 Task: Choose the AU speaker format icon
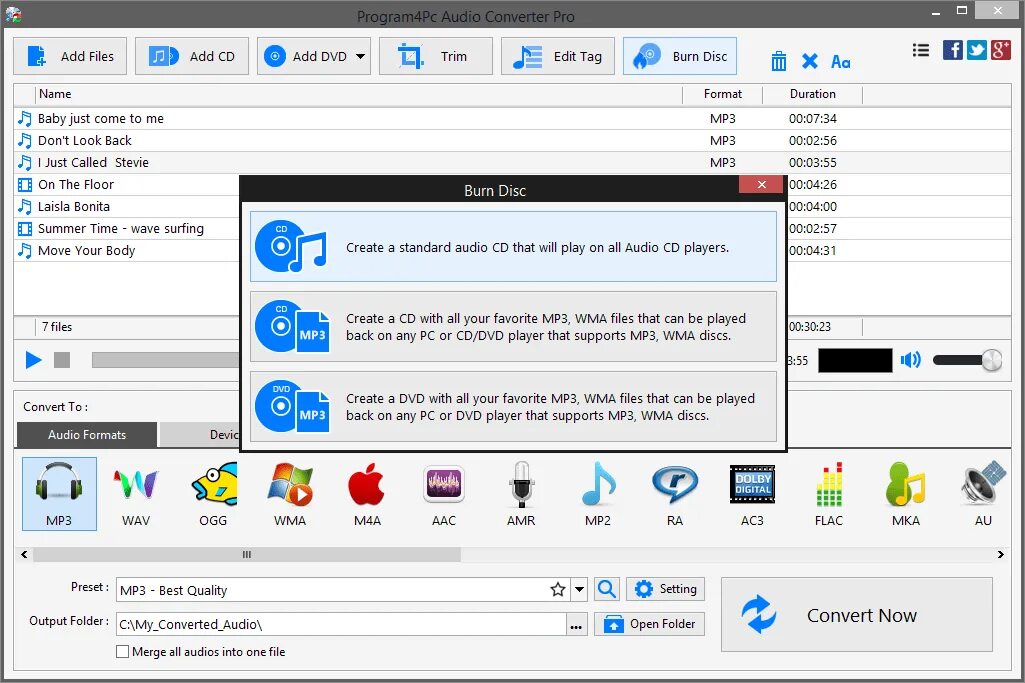[x=983, y=493]
